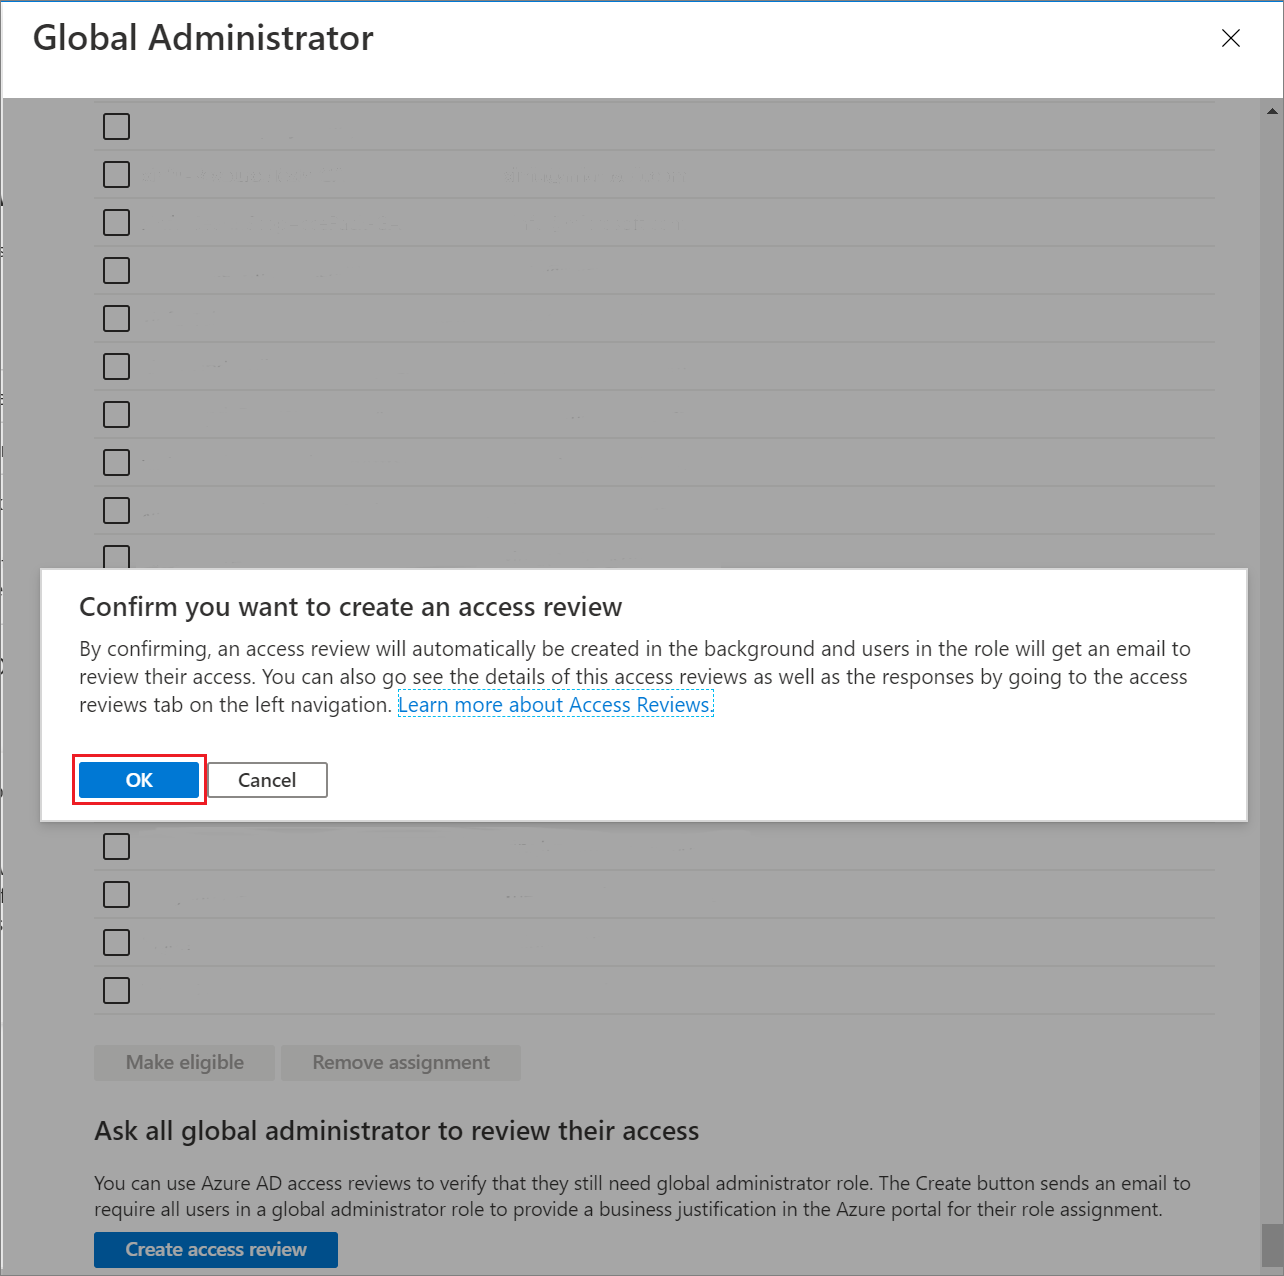
Task: Tick the last checkbox in the list
Action: click(117, 991)
